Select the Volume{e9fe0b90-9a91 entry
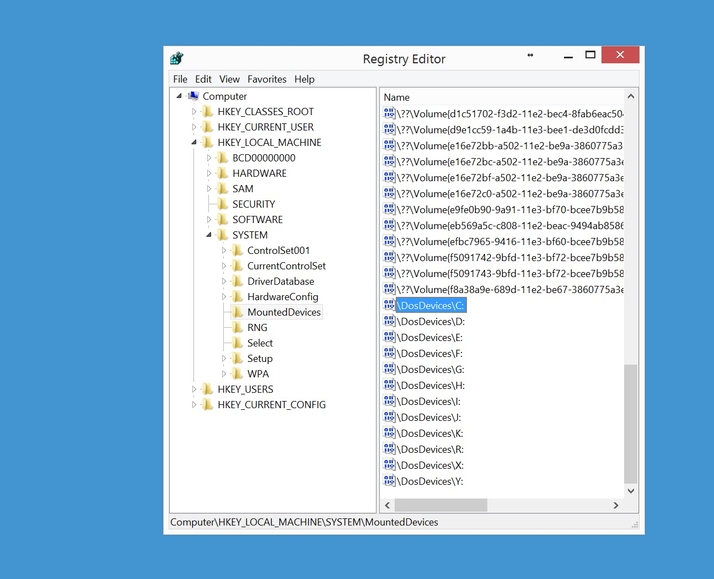Image resolution: width=714 pixels, height=579 pixels. click(510, 210)
